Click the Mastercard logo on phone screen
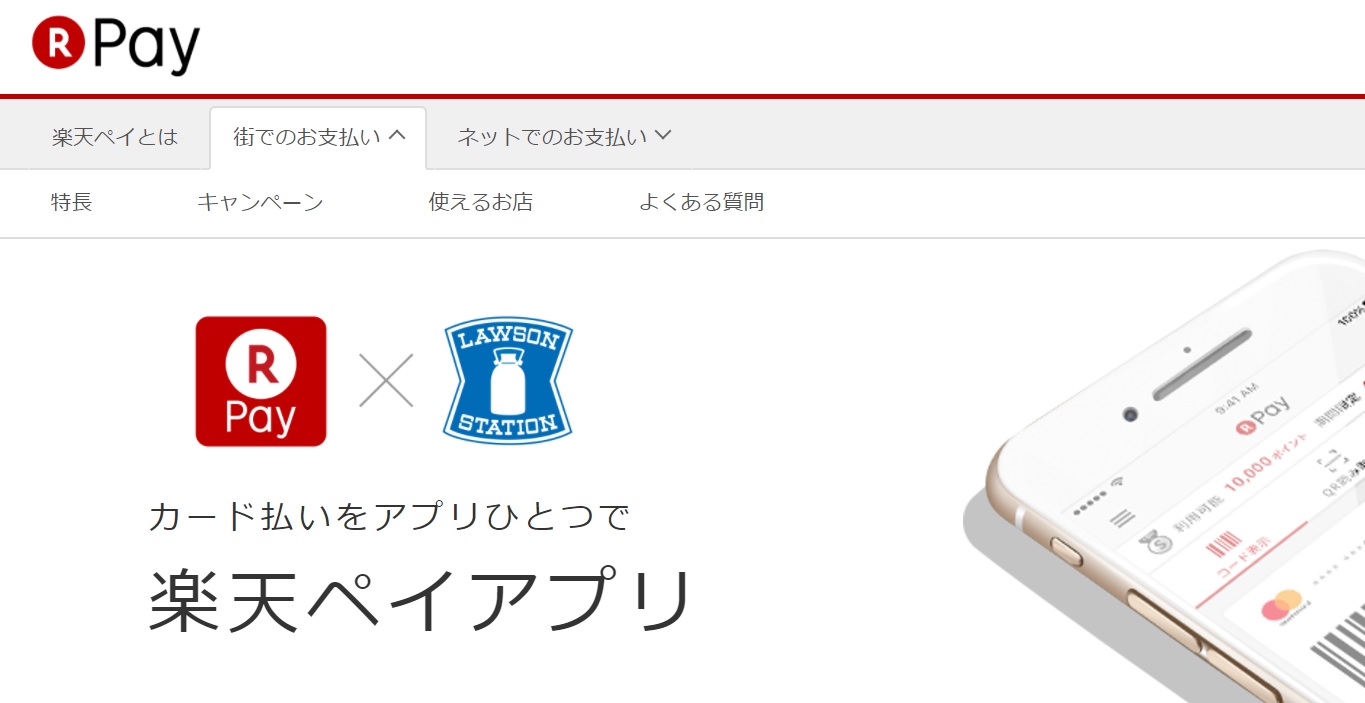Screen dimensions: 1365x703 1281,605
